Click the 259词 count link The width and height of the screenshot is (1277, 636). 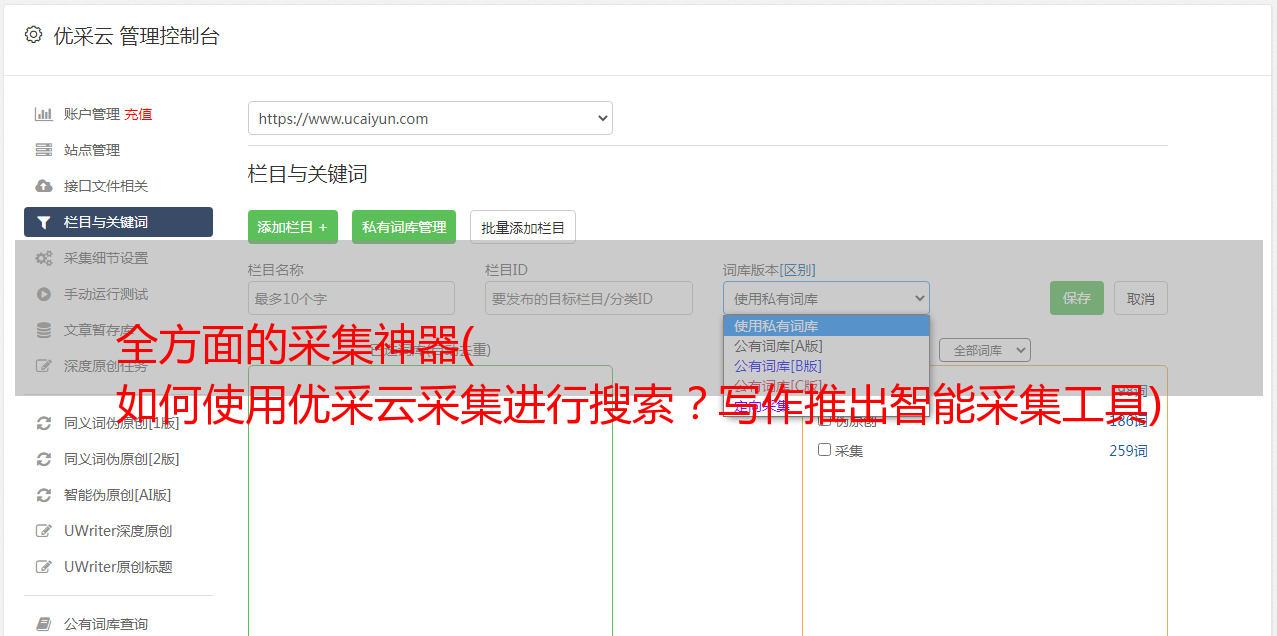coord(1128,451)
